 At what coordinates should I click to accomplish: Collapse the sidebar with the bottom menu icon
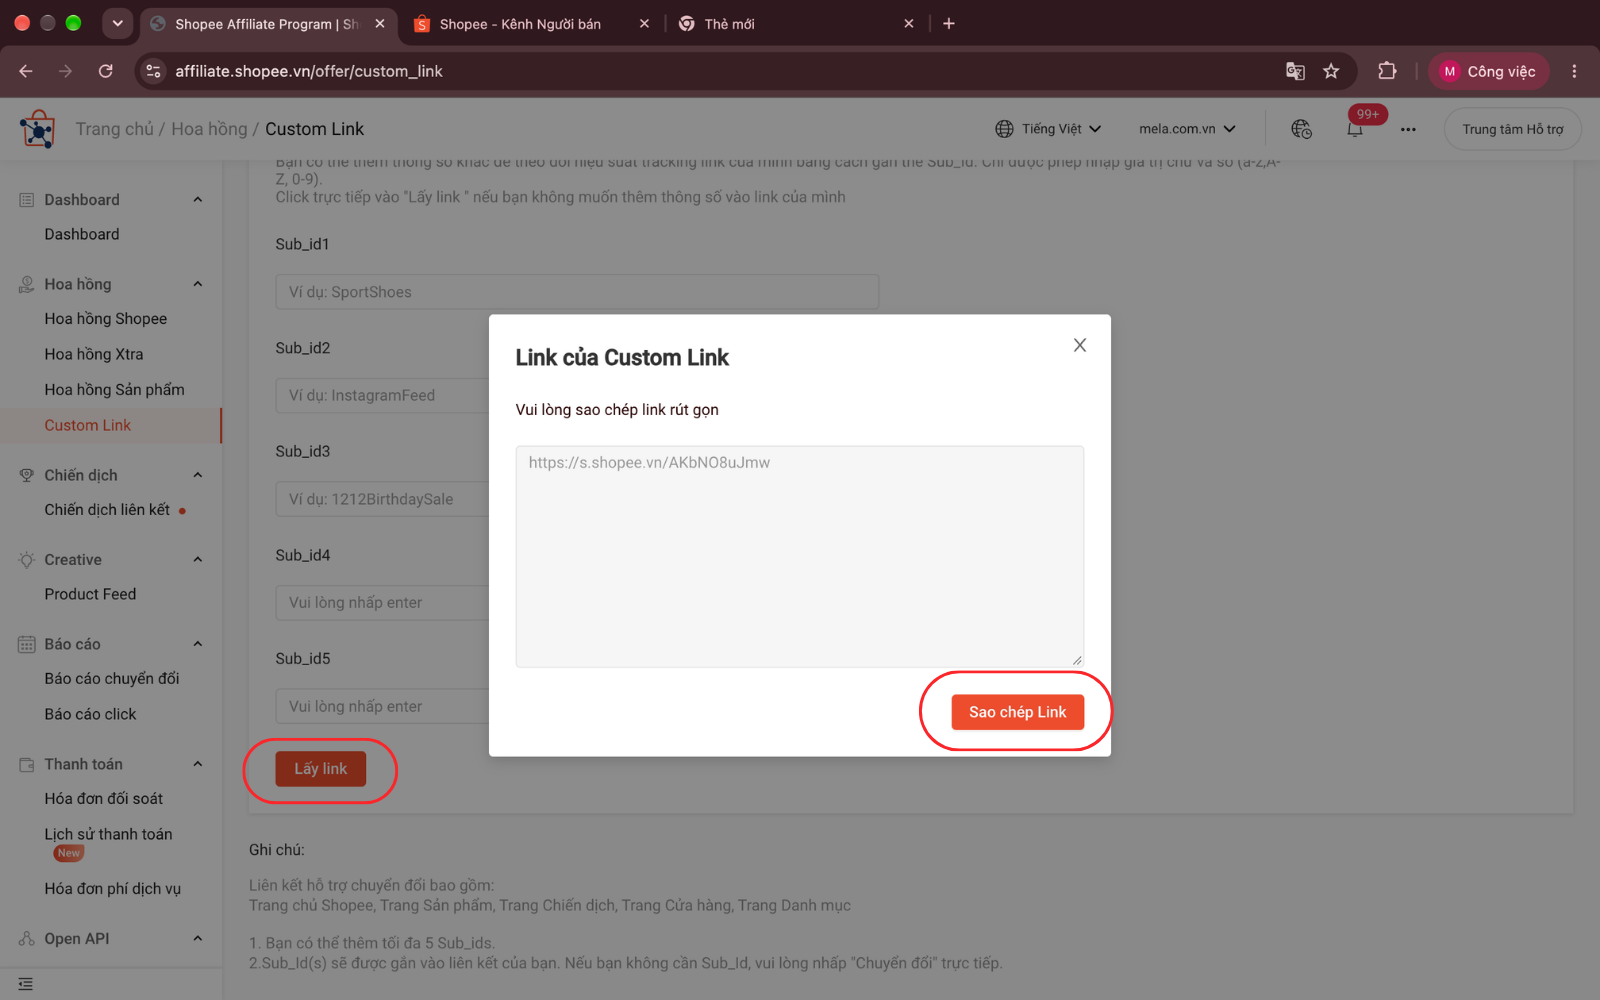(26, 984)
